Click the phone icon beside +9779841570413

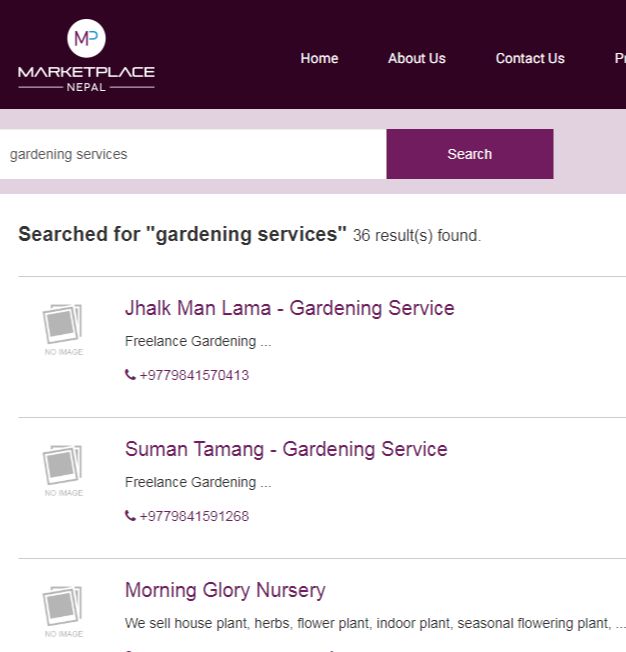pos(130,375)
